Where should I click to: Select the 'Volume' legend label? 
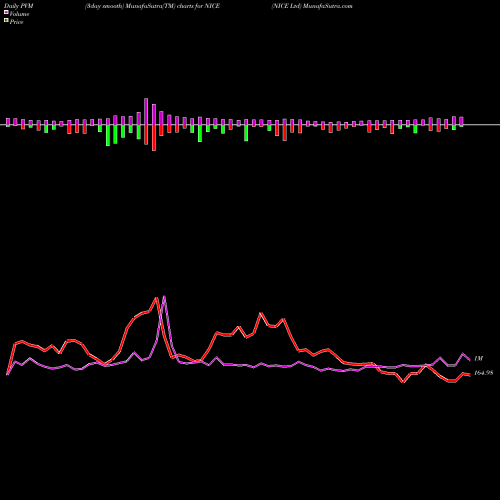pyautogui.click(x=19, y=14)
